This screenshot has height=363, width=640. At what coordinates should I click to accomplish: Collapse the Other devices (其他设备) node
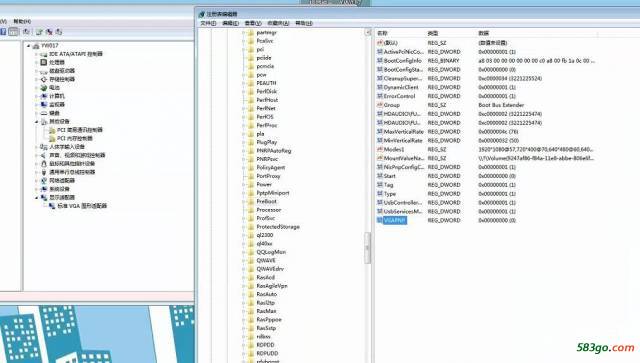pos(36,122)
